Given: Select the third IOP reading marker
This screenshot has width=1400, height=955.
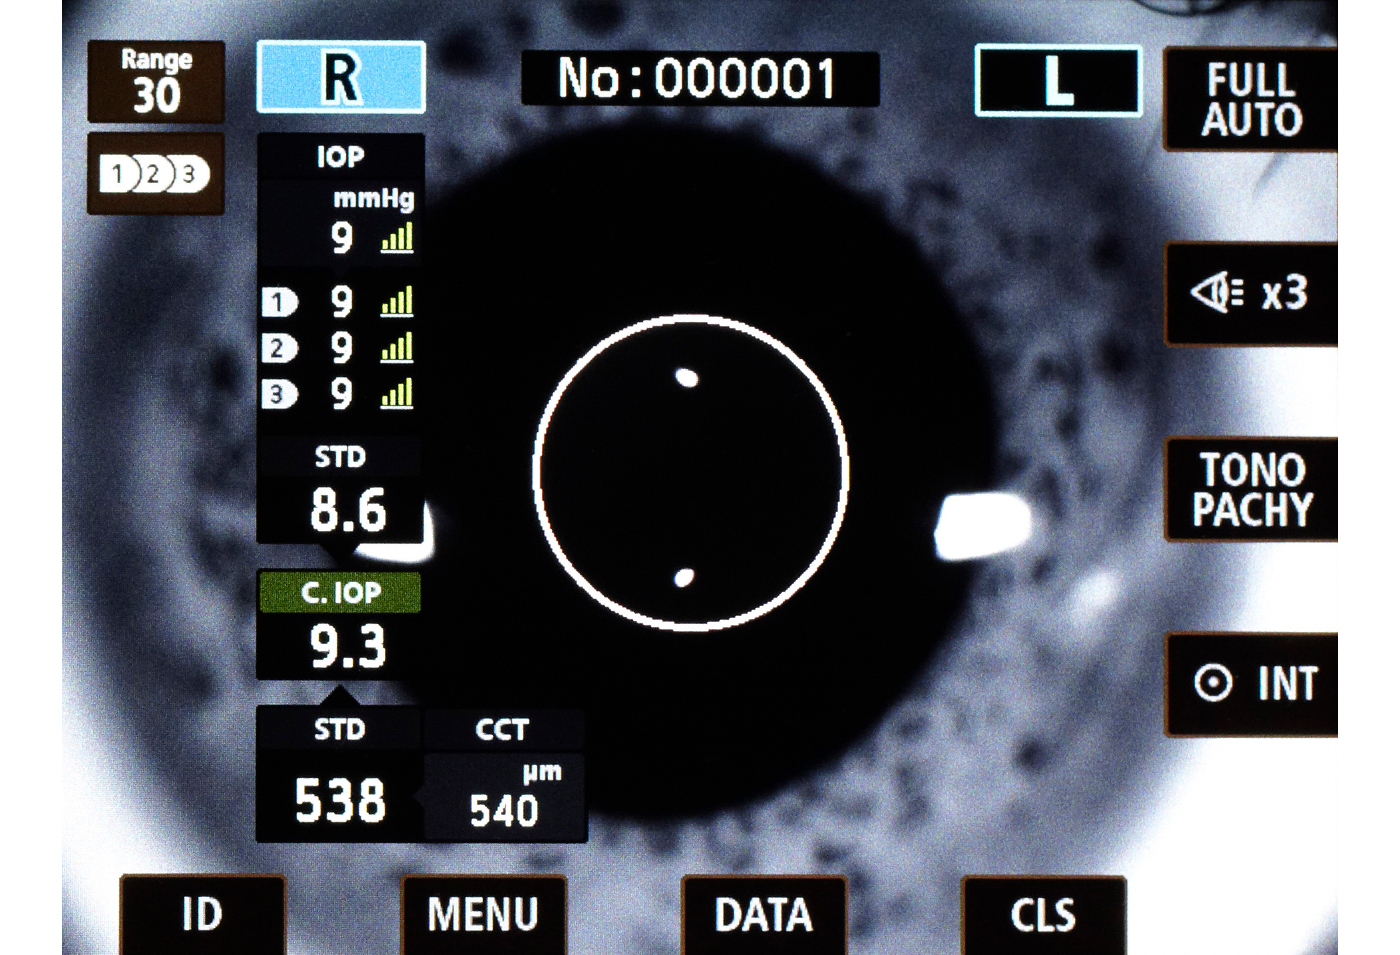Looking at the screenshot, I should click(279, 395).
